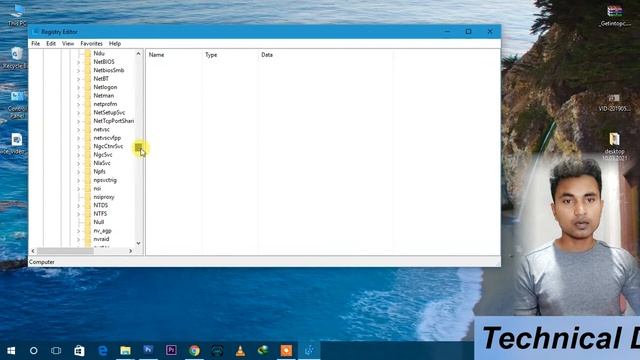Expand the NetbiosSmb key arrow

point(78,71)
